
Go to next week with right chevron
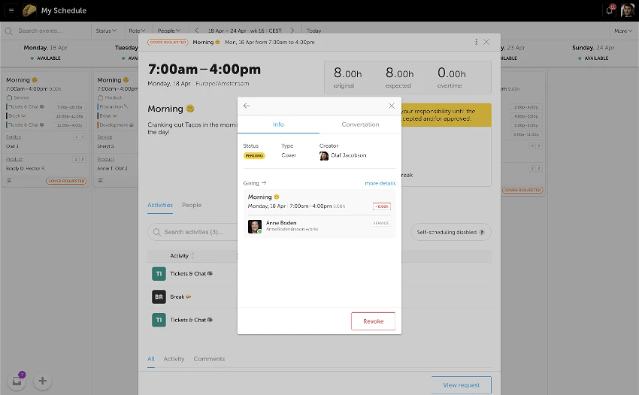click(292, 31)
